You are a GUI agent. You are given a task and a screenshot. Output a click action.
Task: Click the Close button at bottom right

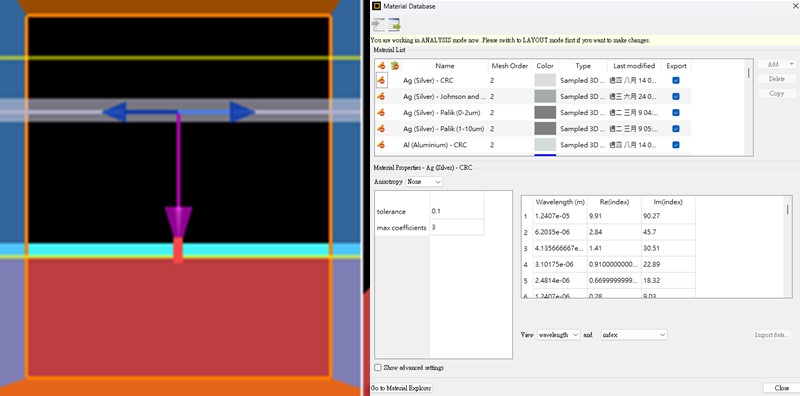(781, 388)
